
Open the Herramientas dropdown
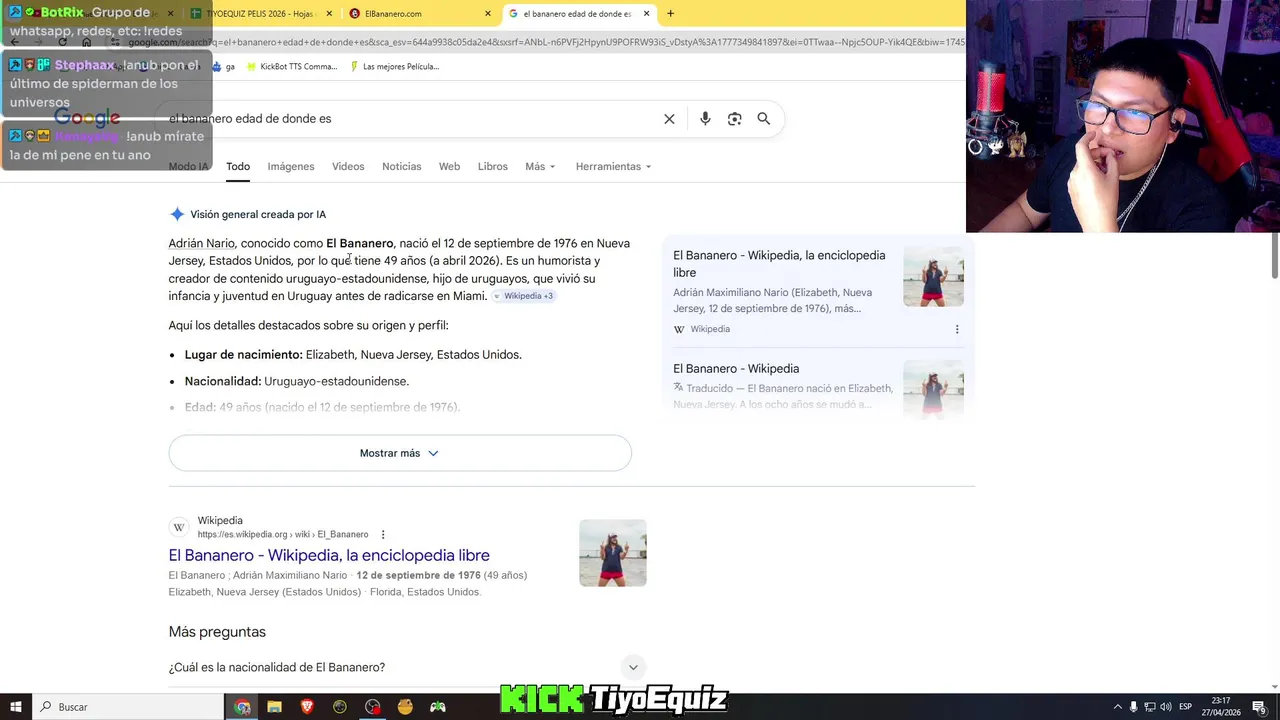tap(613, 167)
